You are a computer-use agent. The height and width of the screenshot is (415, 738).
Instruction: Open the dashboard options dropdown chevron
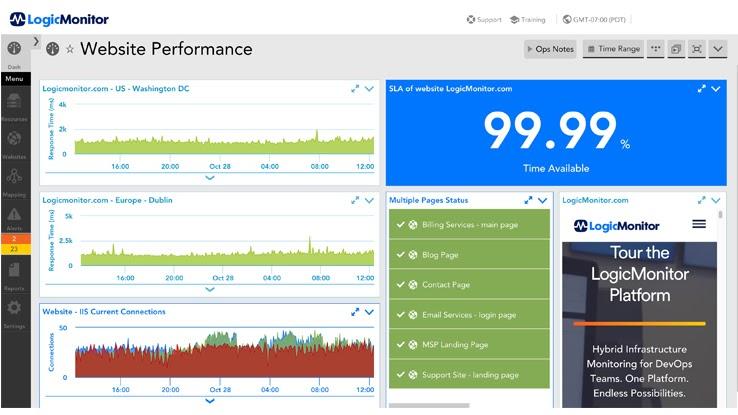pos(718,49)
